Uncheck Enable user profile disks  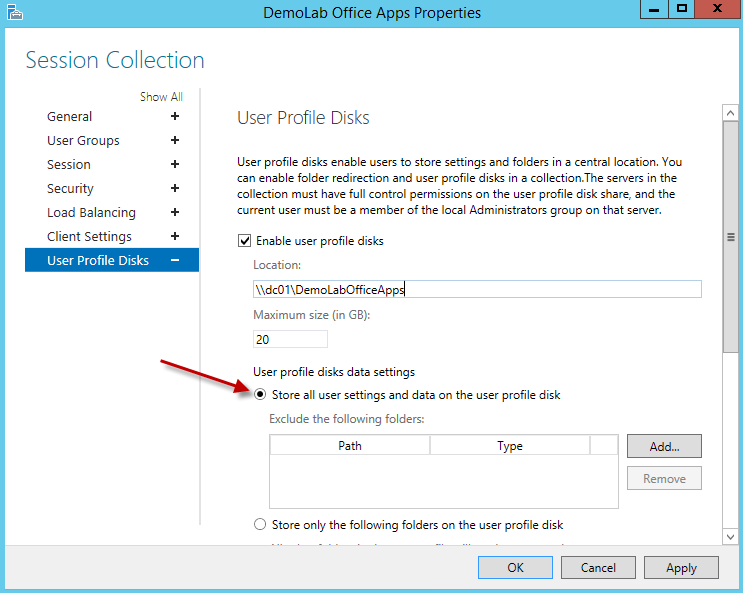click(244, 241)
